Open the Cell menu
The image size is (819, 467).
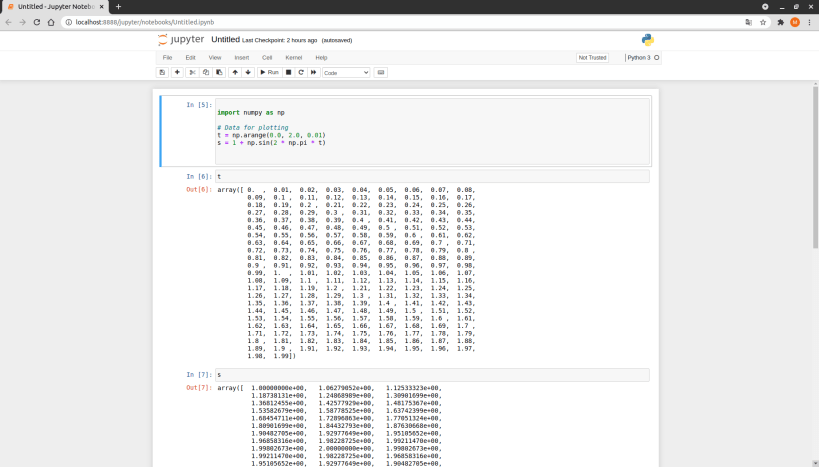[x=267, y=57]
